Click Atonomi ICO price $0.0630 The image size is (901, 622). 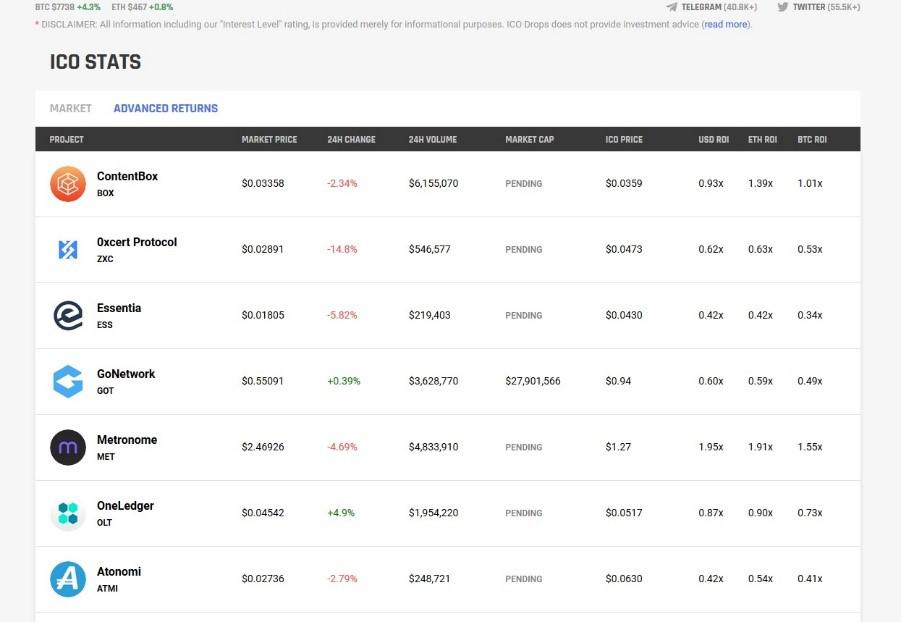coord(624,578)
